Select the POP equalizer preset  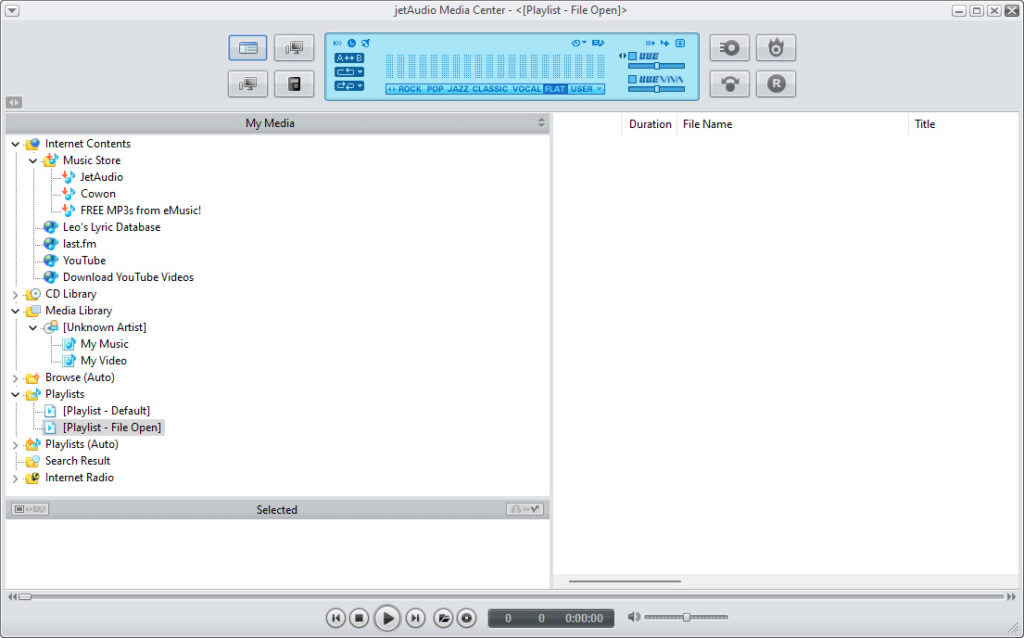click(435, 89)
